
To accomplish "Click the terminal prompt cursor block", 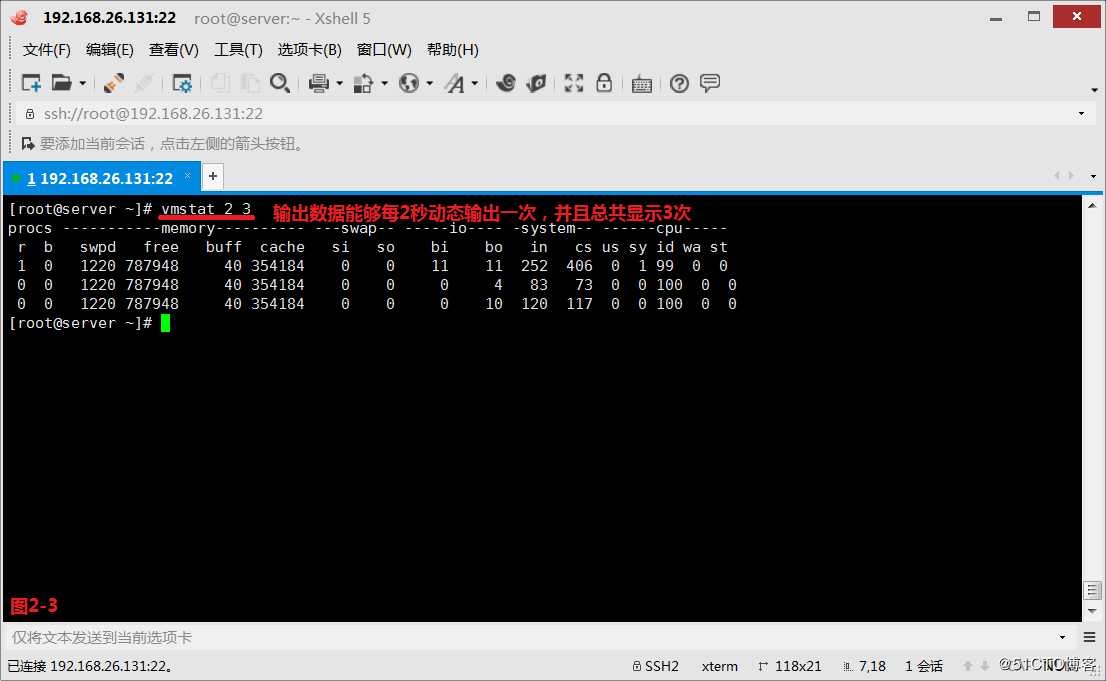I will pyautogui.click(x=165, y=323).
